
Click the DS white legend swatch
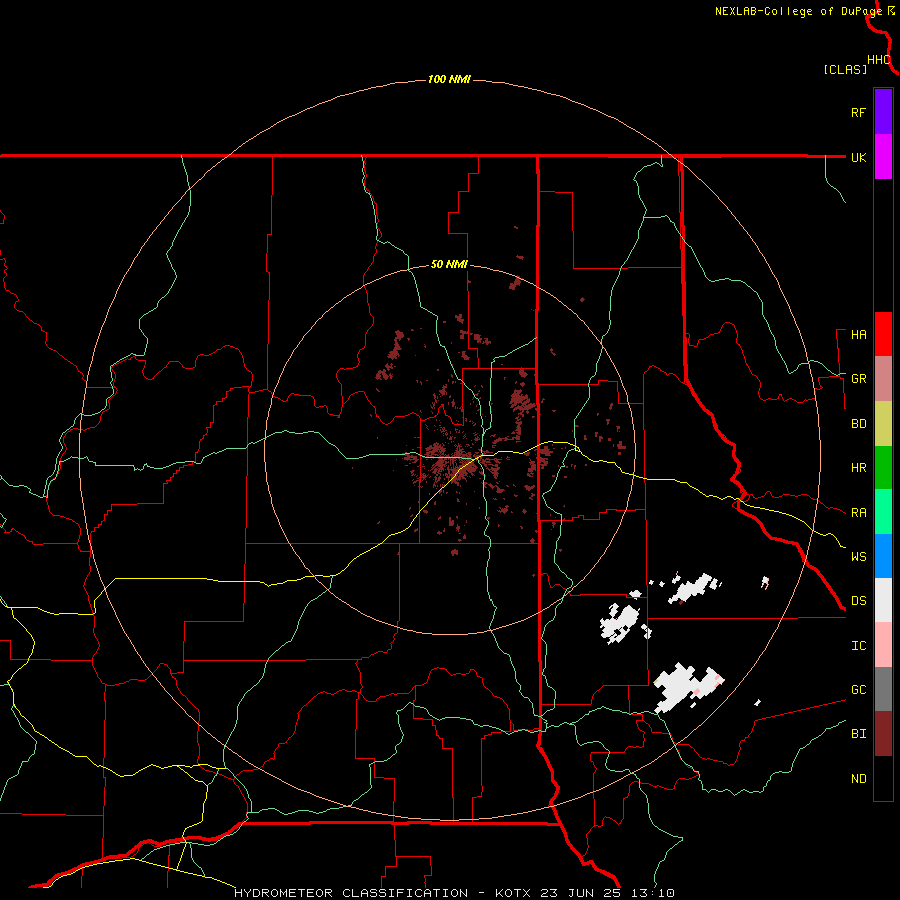tap(883, 600)
